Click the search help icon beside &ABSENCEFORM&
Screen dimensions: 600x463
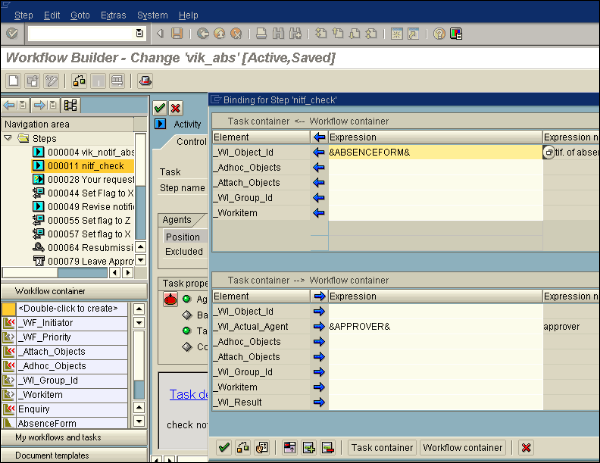pos(548,152)
